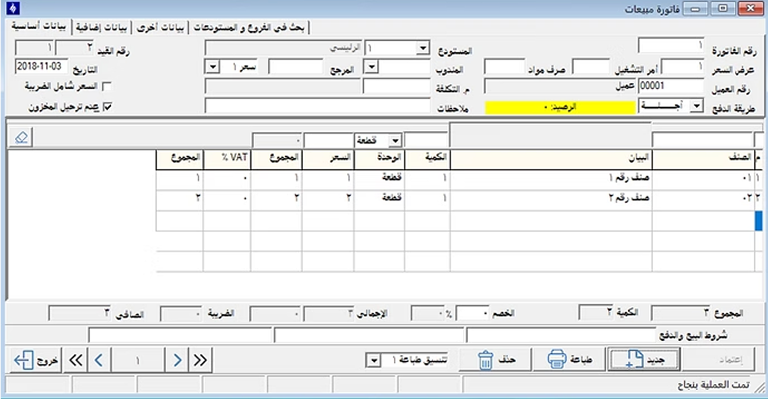
Task: Click the المرجع reference field
Action: click(x=296, y=67)
